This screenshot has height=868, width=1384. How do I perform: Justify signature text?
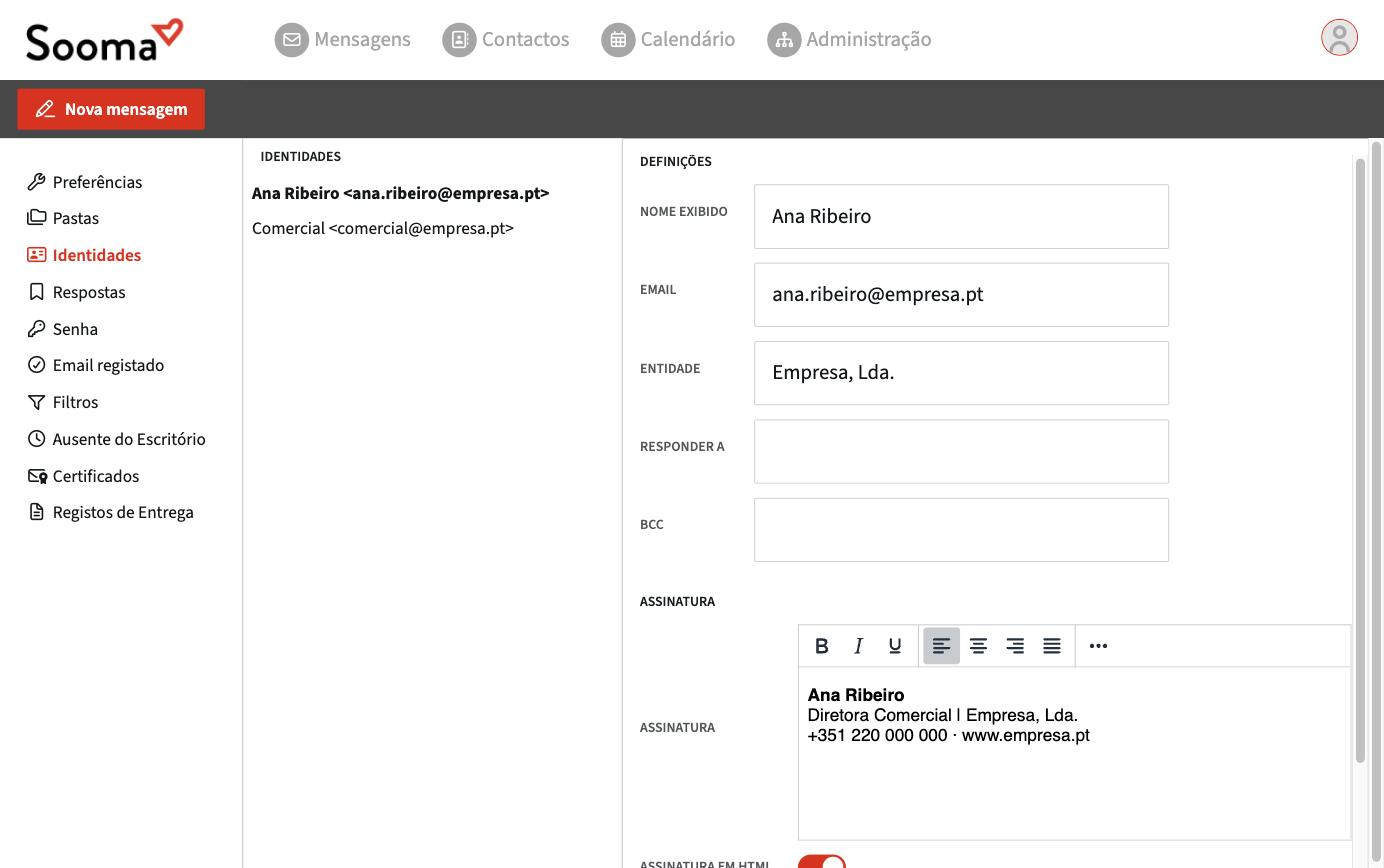click(1052, 646)
